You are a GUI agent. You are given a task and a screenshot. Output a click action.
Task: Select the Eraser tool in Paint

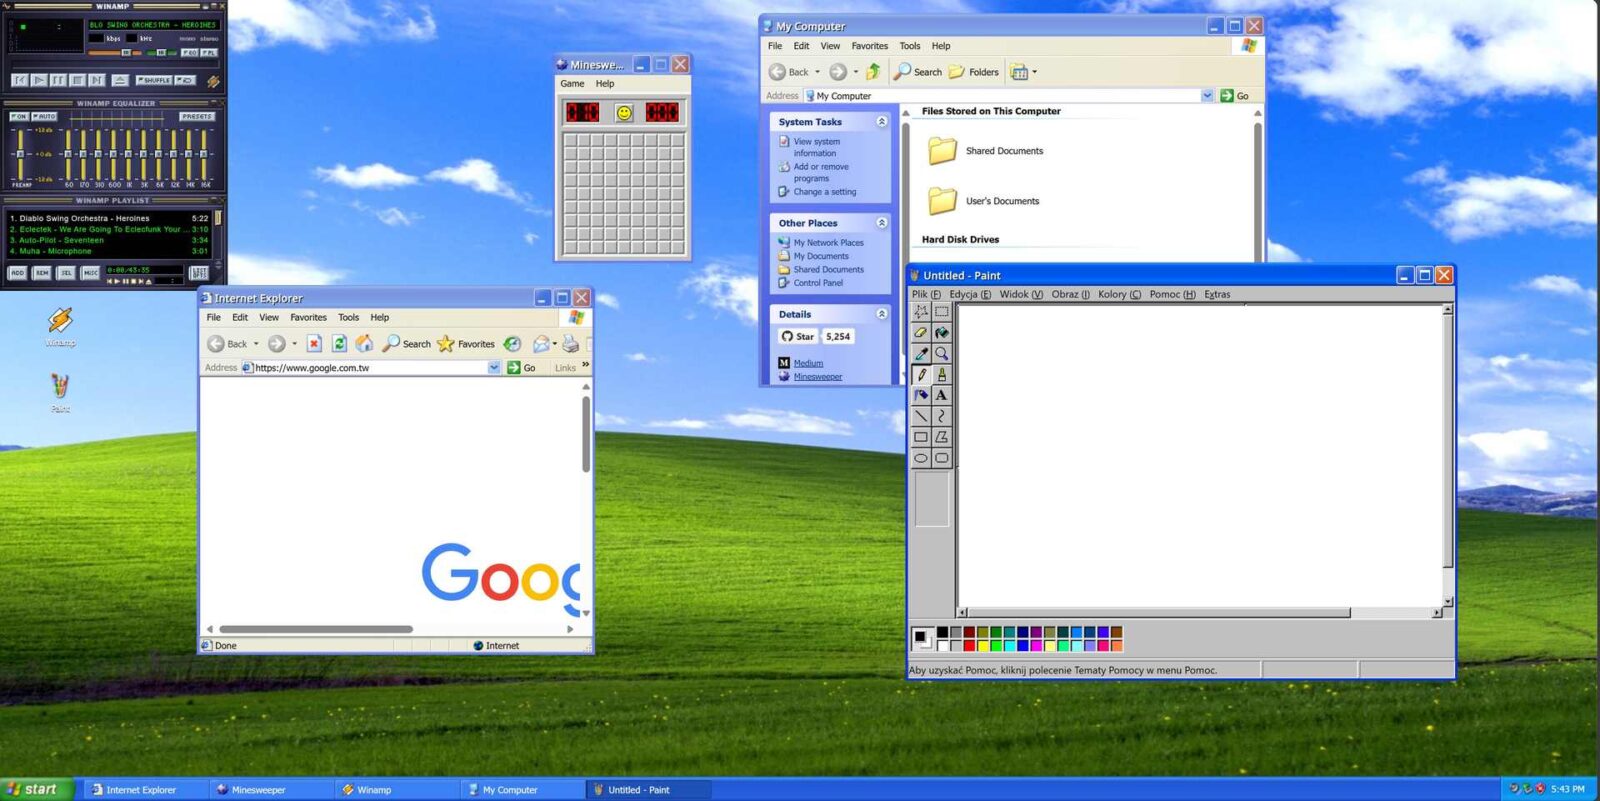point(921,333)
